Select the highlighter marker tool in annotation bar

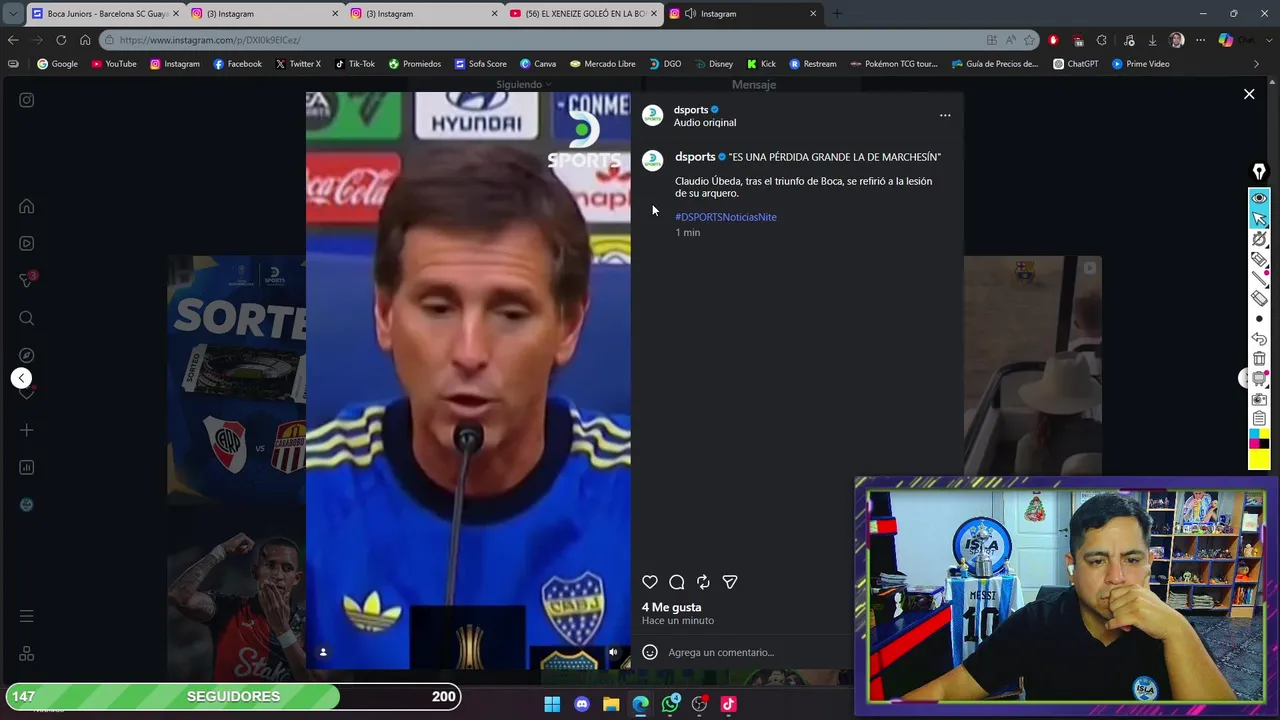tap(1259, 259)
